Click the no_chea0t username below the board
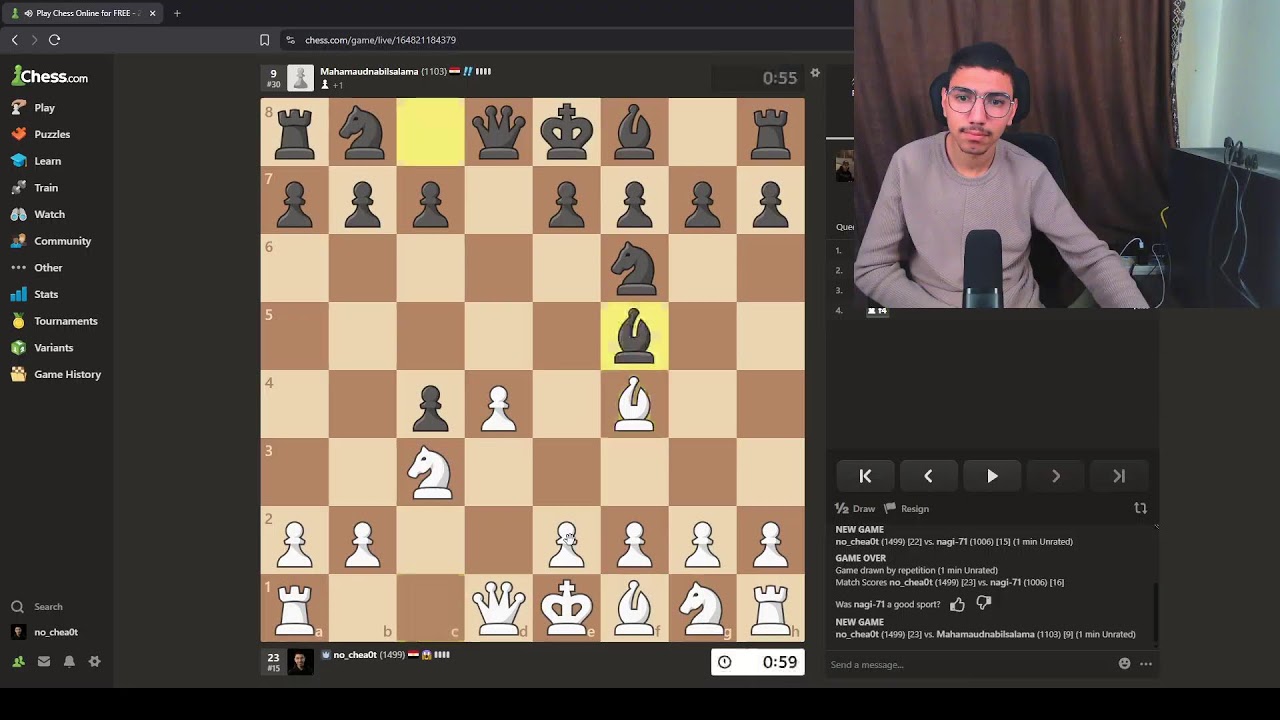This screenshot has height=720, width=1280. tap(355, 655)
